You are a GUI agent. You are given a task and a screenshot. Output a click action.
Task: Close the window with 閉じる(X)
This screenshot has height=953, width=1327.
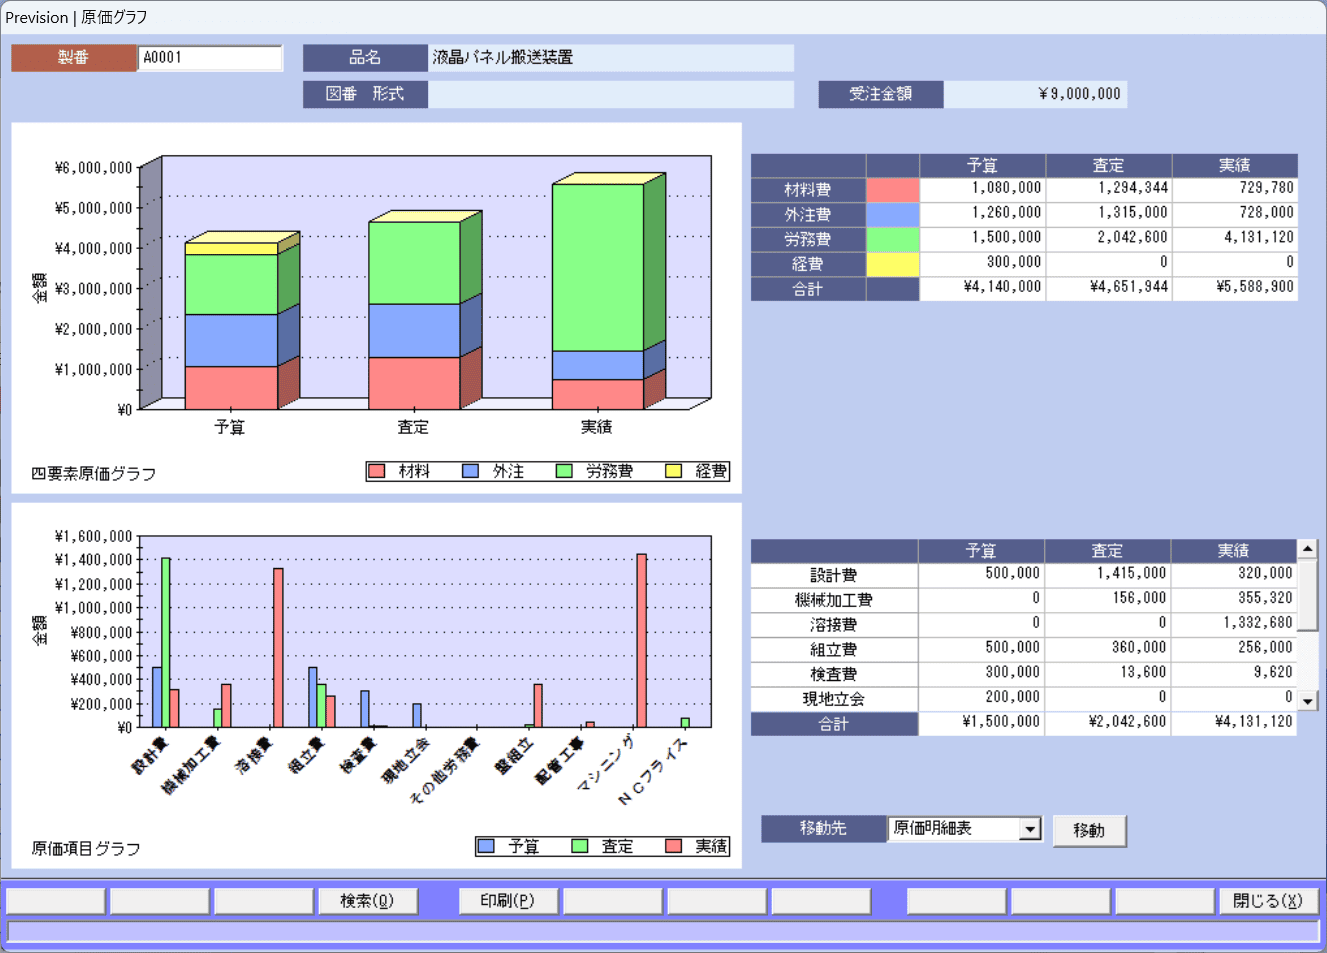coord(1267,901)
